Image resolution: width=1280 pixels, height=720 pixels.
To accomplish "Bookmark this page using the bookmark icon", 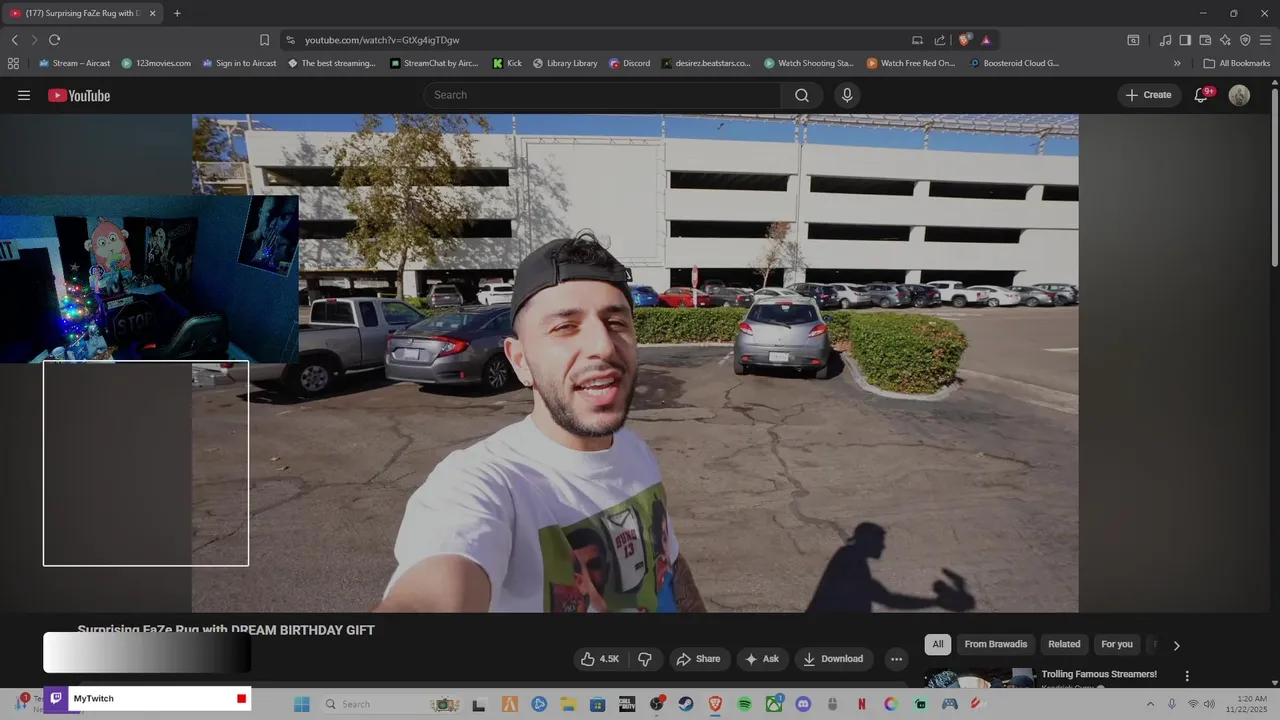I will click(x=264, y=40).
